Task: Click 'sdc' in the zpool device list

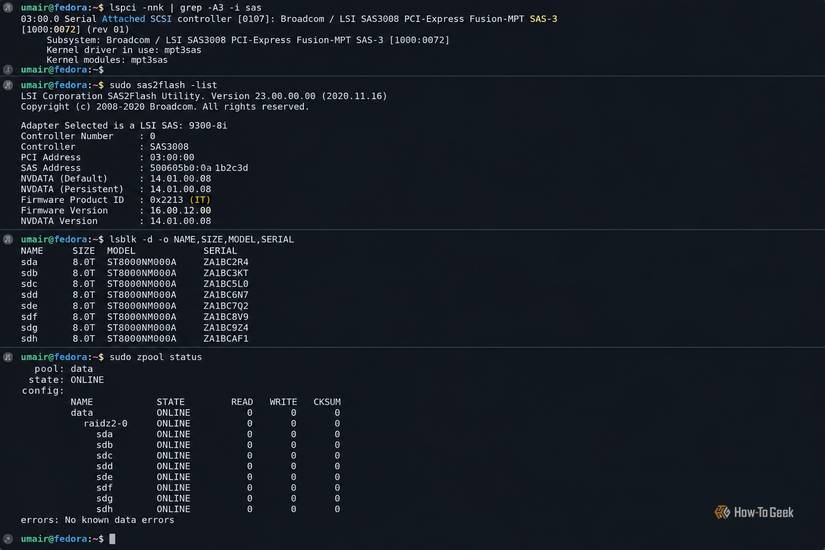Action: point(104,456)
